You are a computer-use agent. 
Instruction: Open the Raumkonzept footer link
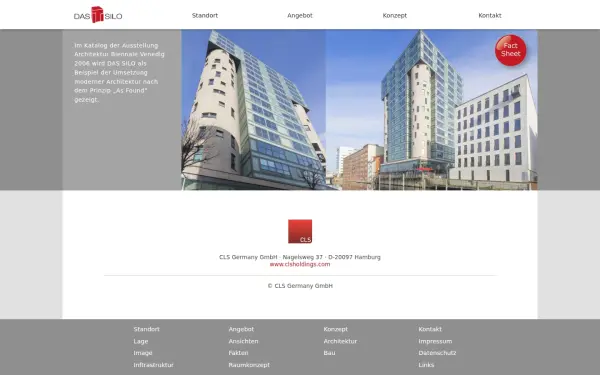pyautogui.click(x=249, y=365)
